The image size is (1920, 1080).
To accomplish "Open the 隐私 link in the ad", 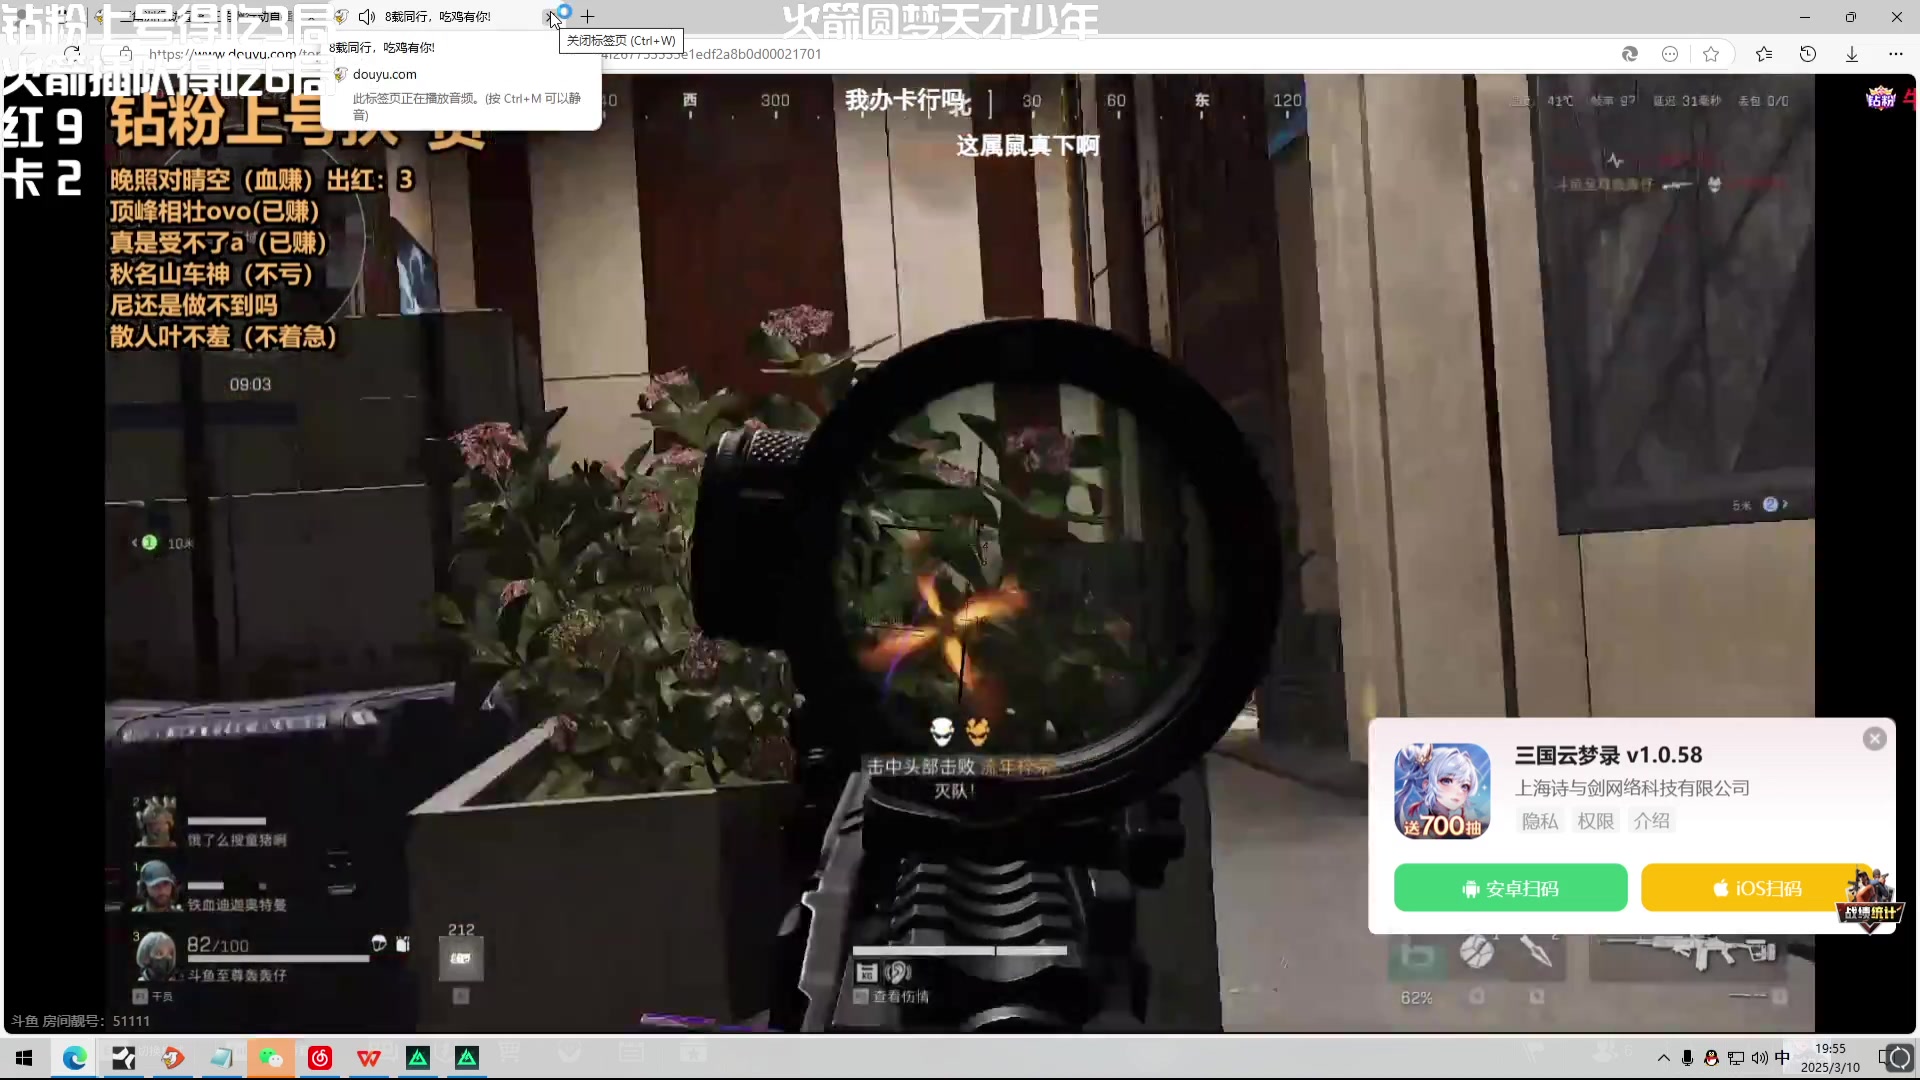I will click(x=1540, y=821).
